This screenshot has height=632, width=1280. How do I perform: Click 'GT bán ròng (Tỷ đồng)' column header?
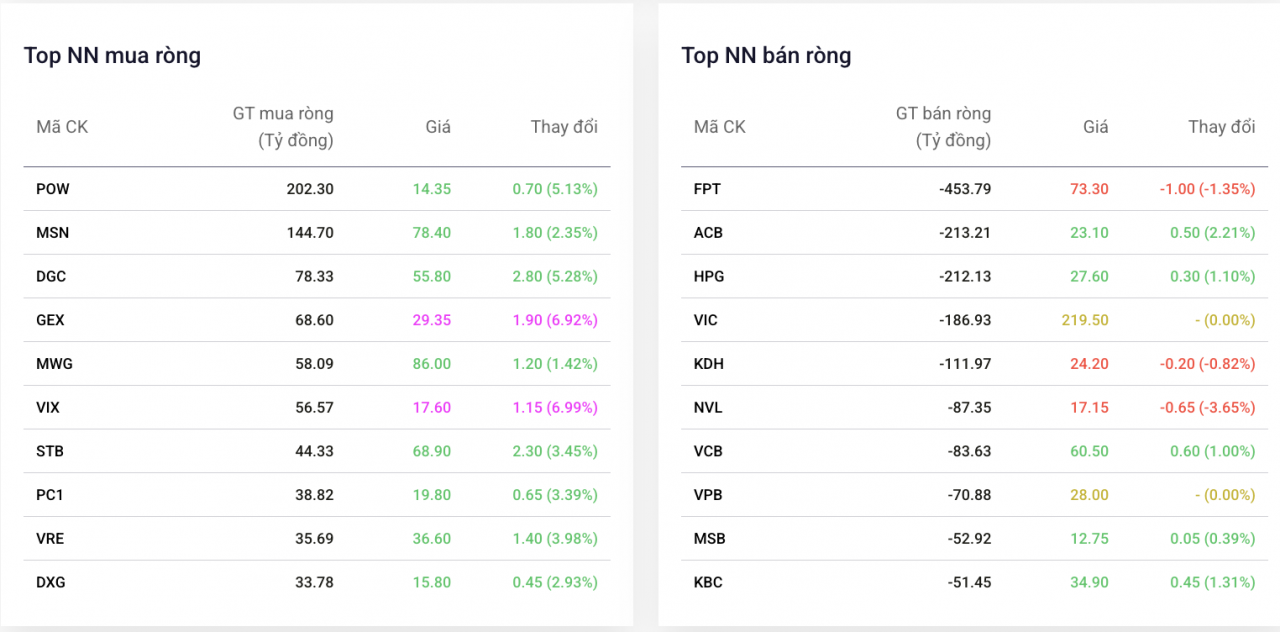click(943, 127)
